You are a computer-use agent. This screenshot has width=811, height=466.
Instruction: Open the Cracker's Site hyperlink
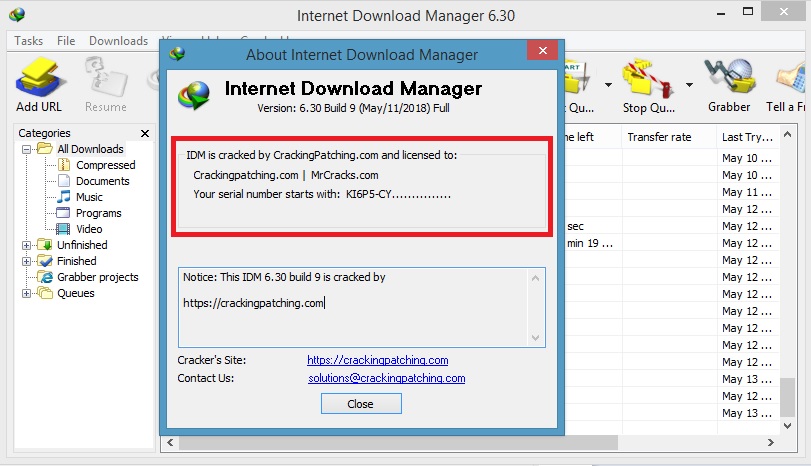[x=378, y=360]
